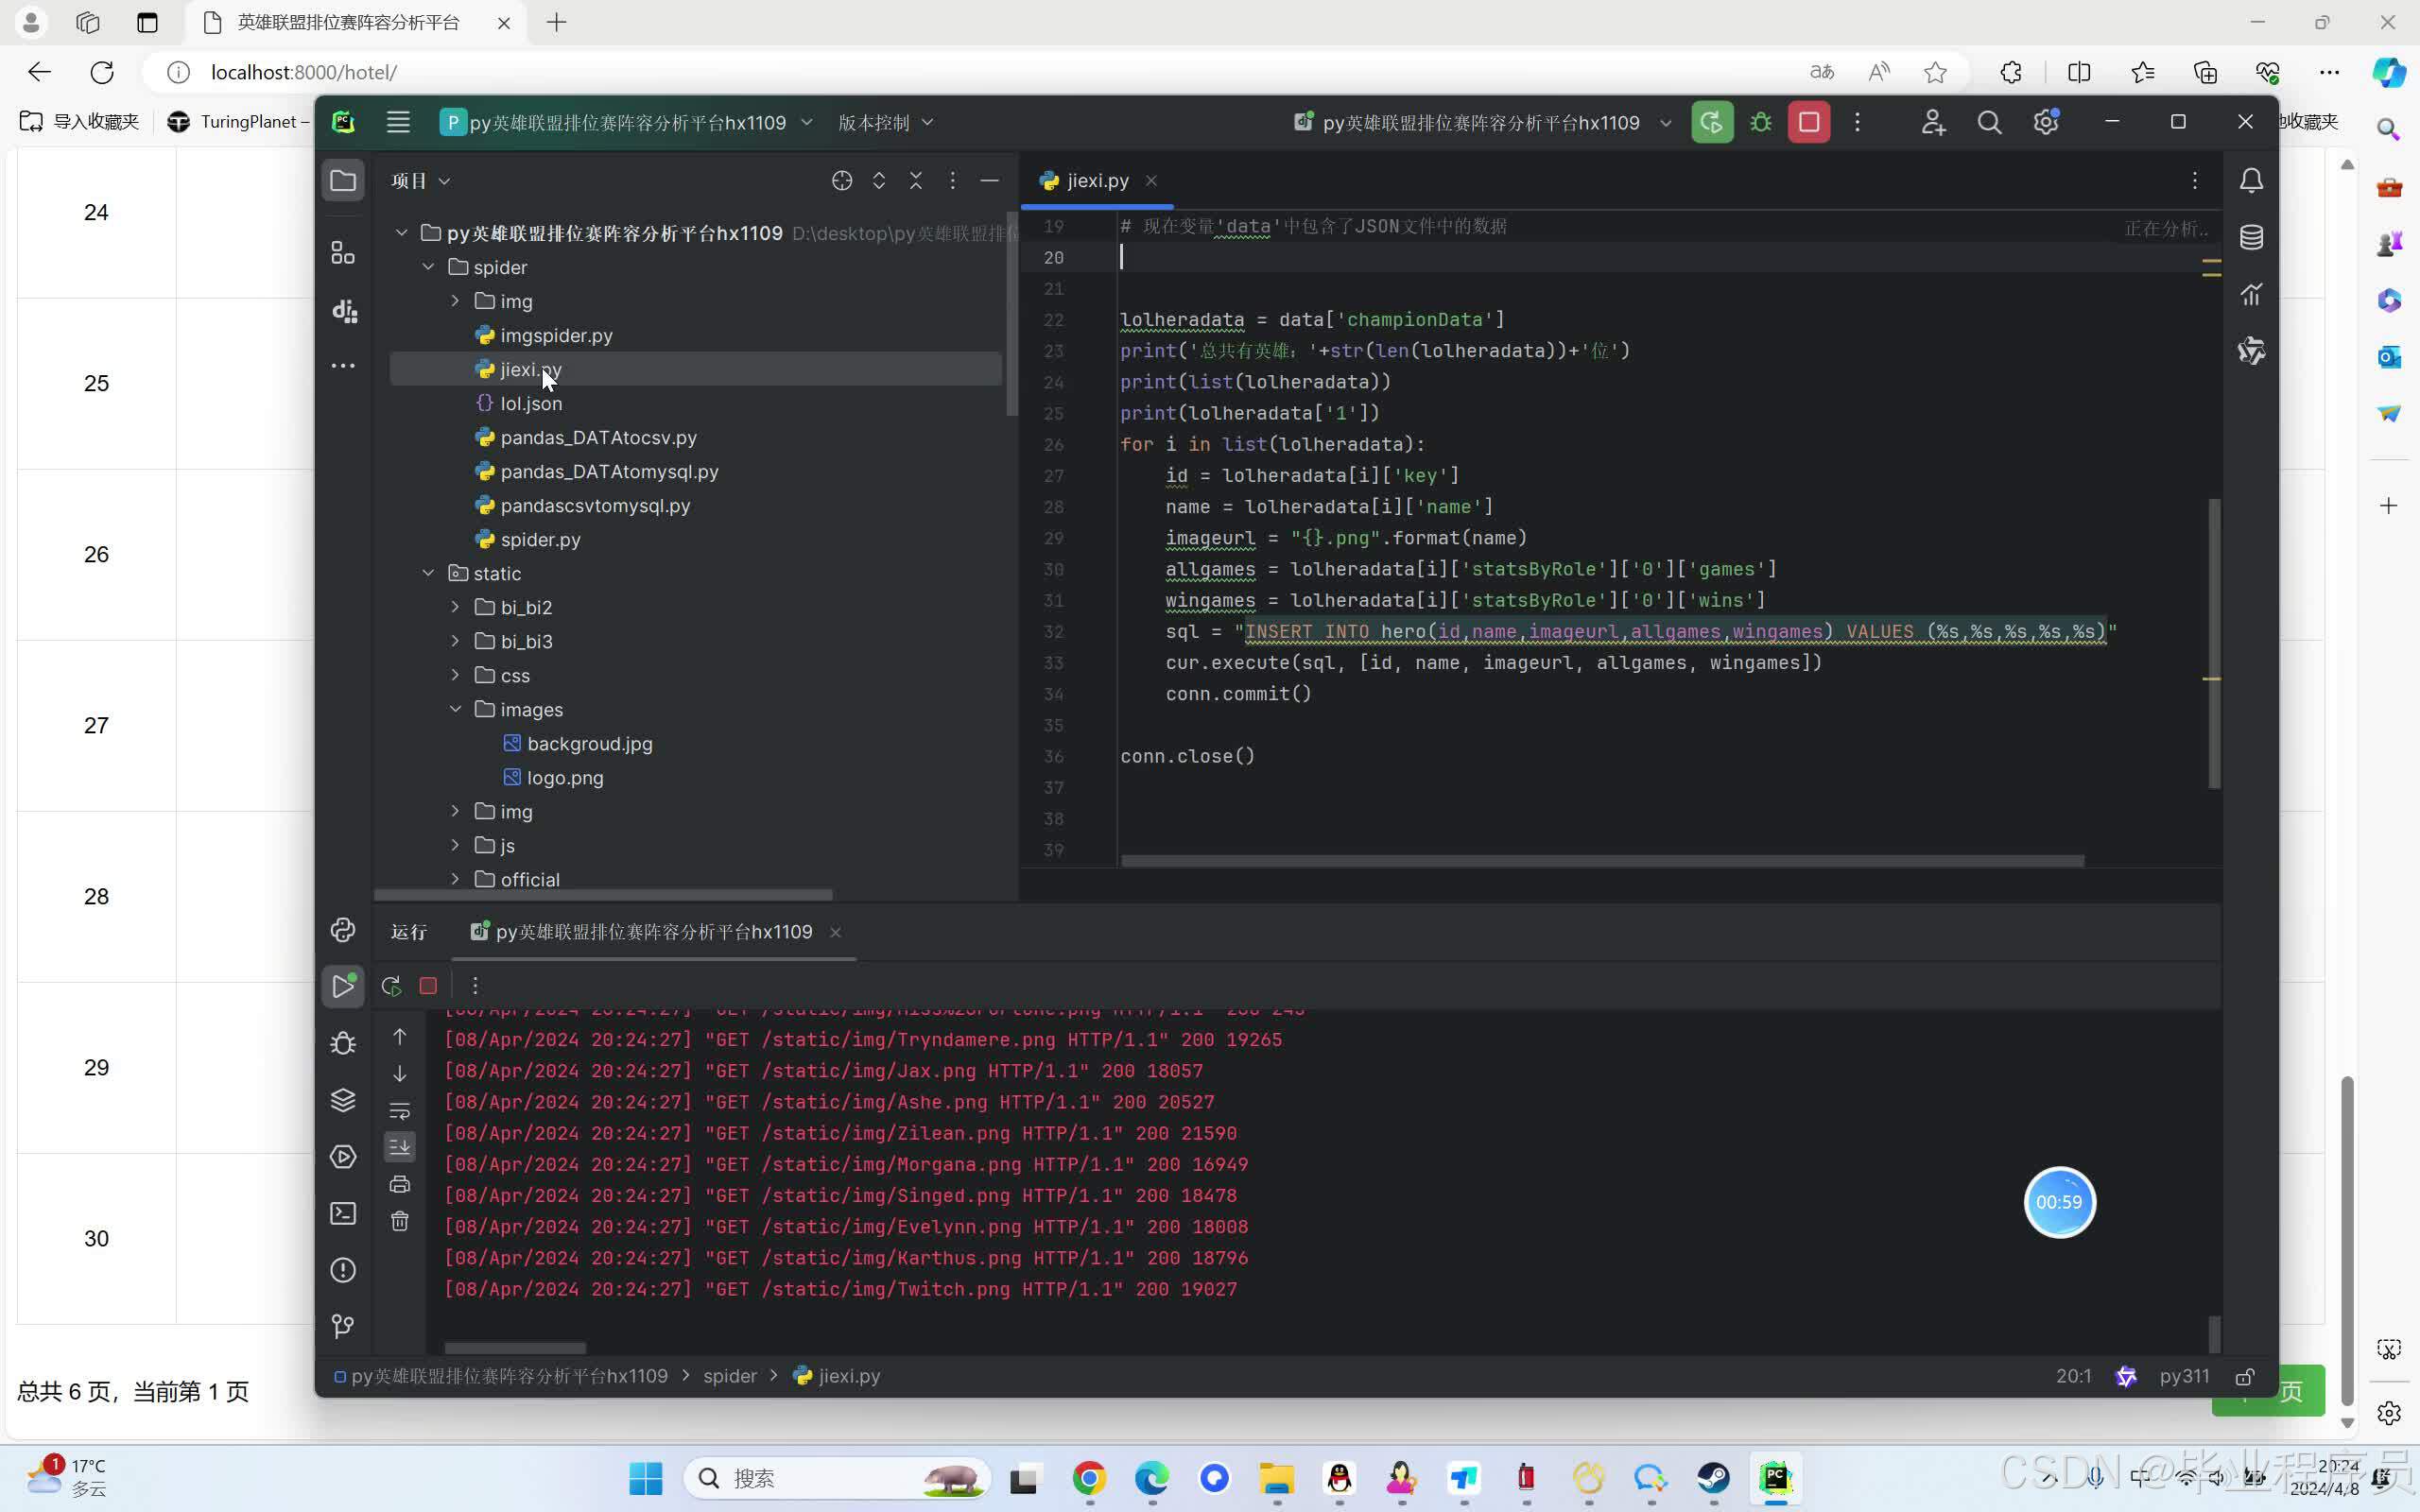
Task: Clear console output with trash icon
Action: (400, 1221)
